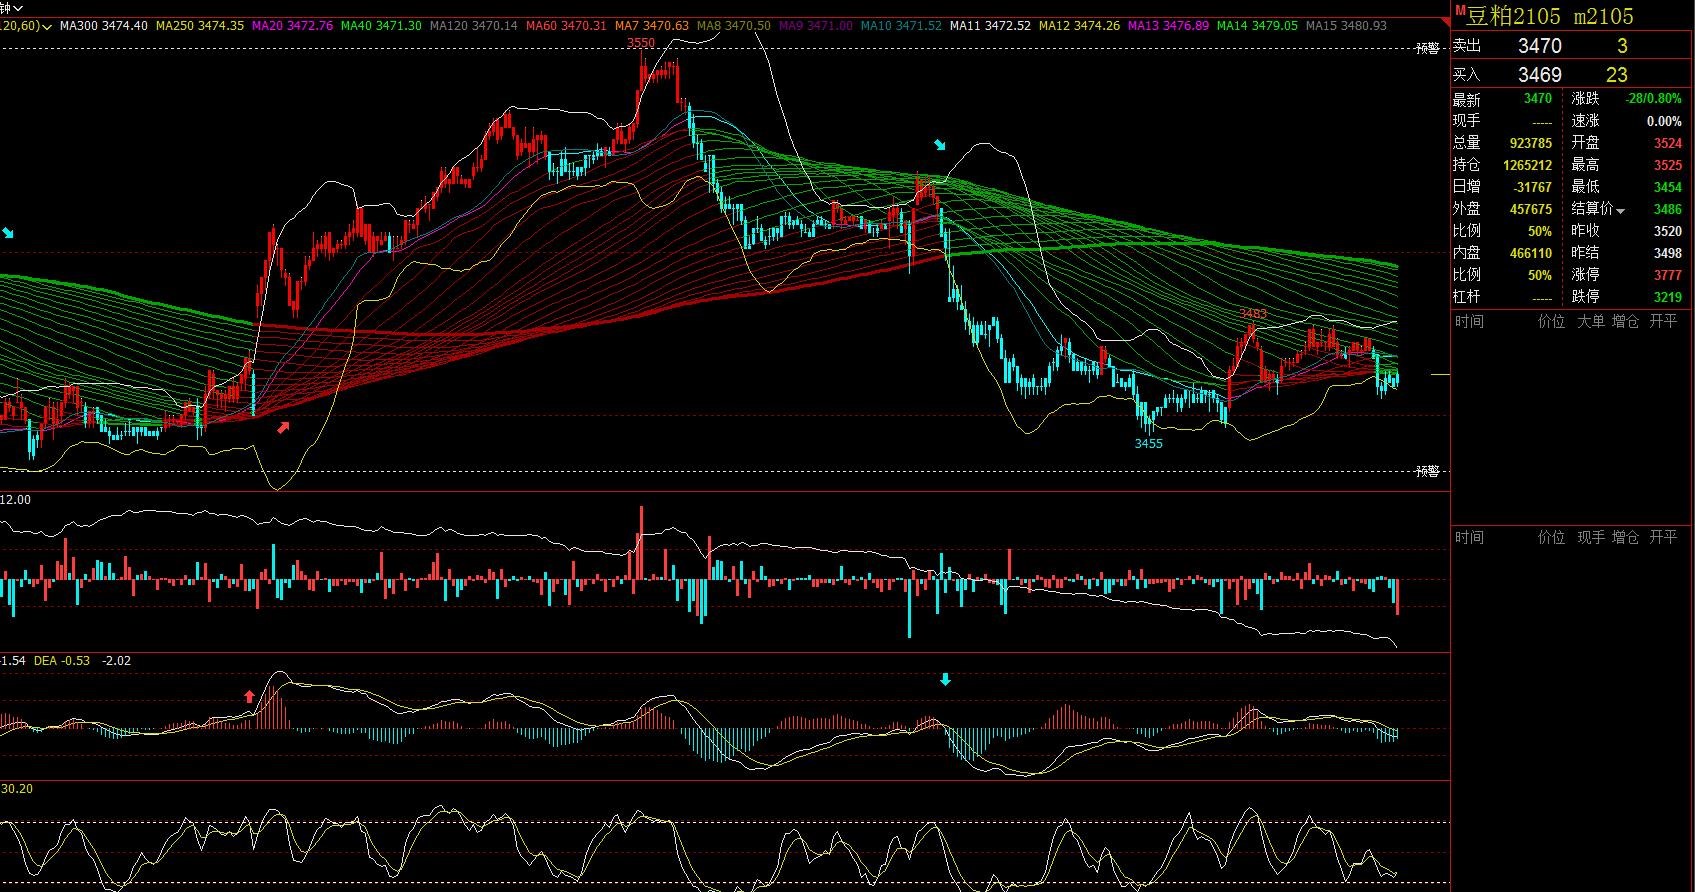The image size is (1695, 892).
Task: Select the 速涨 0.00% value
Action: 1664,121
